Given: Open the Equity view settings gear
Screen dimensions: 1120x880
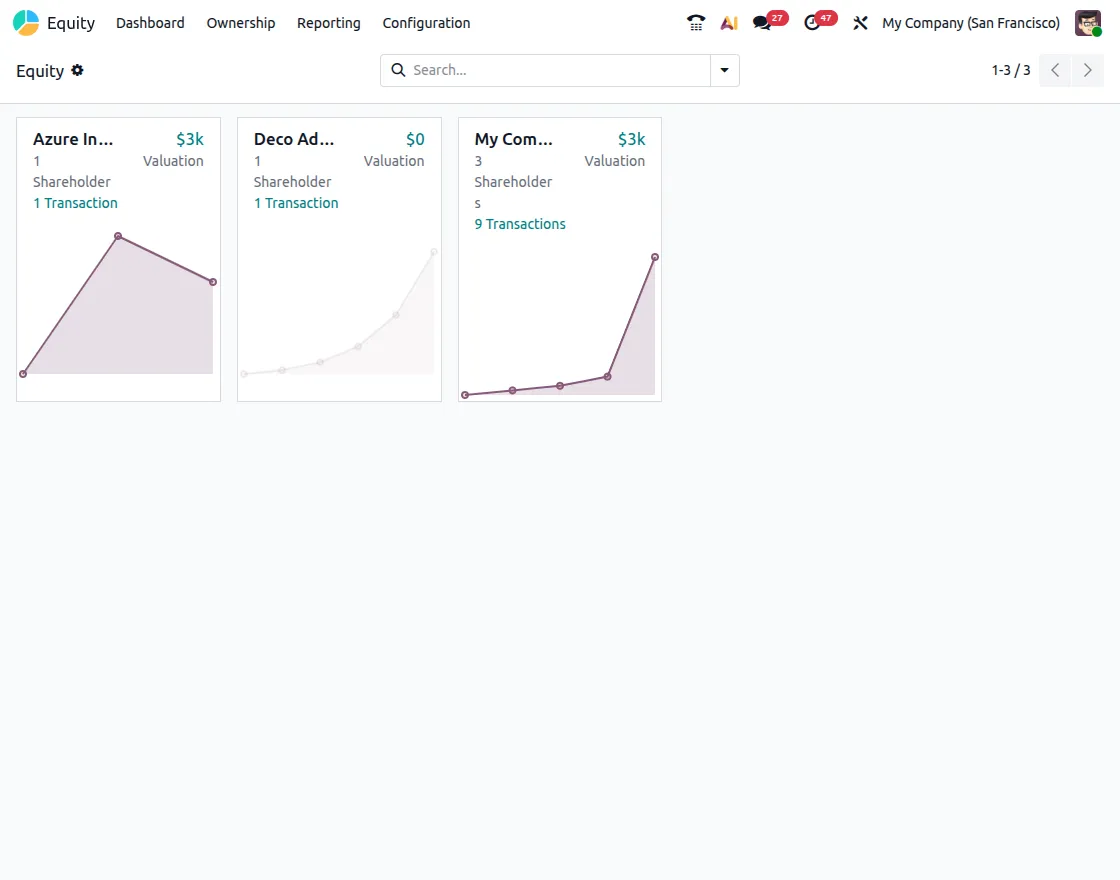Looking at the screenshot, I should pos(77,70).
